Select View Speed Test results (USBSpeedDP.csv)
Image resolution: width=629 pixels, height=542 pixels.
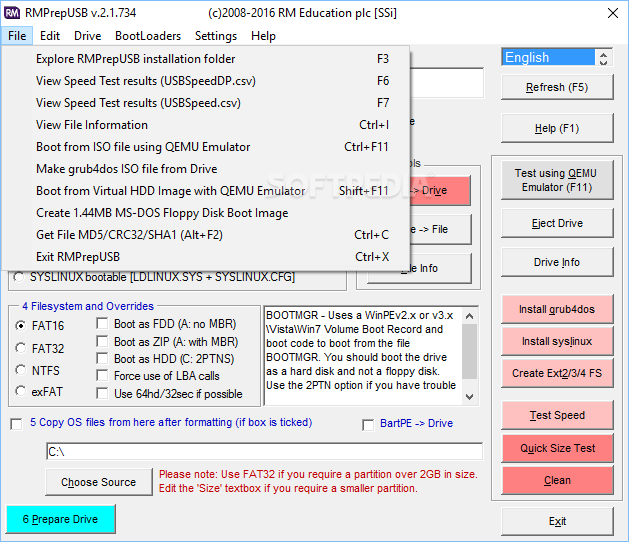[205, 81]
